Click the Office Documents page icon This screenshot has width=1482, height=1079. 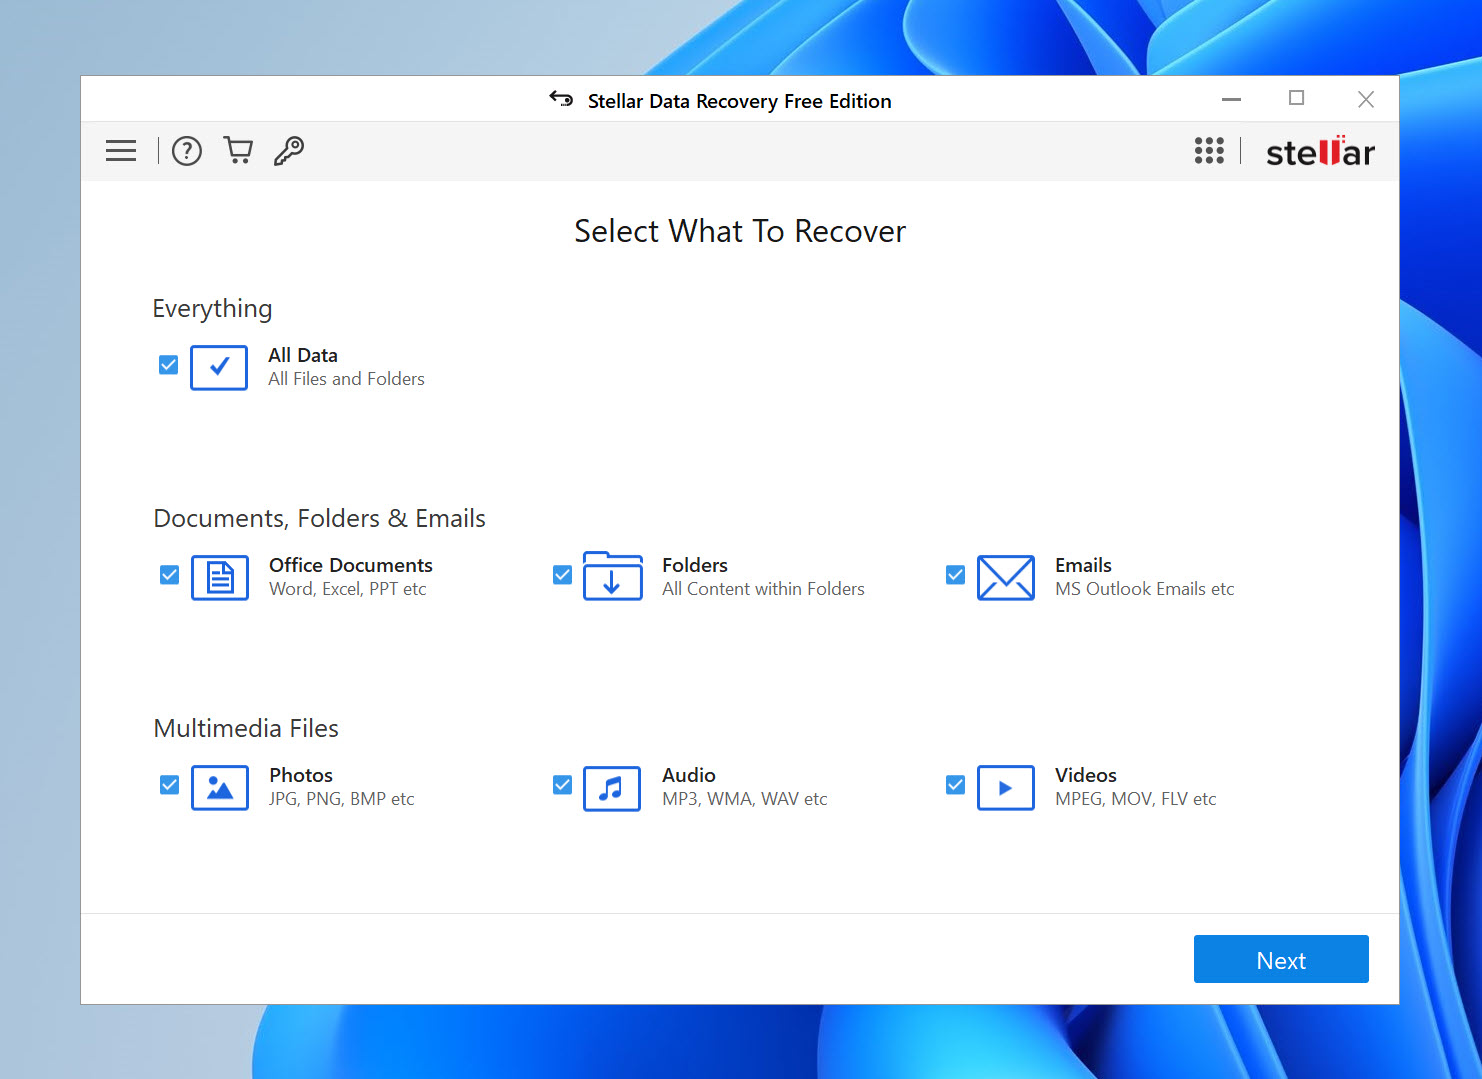[220, 577]
